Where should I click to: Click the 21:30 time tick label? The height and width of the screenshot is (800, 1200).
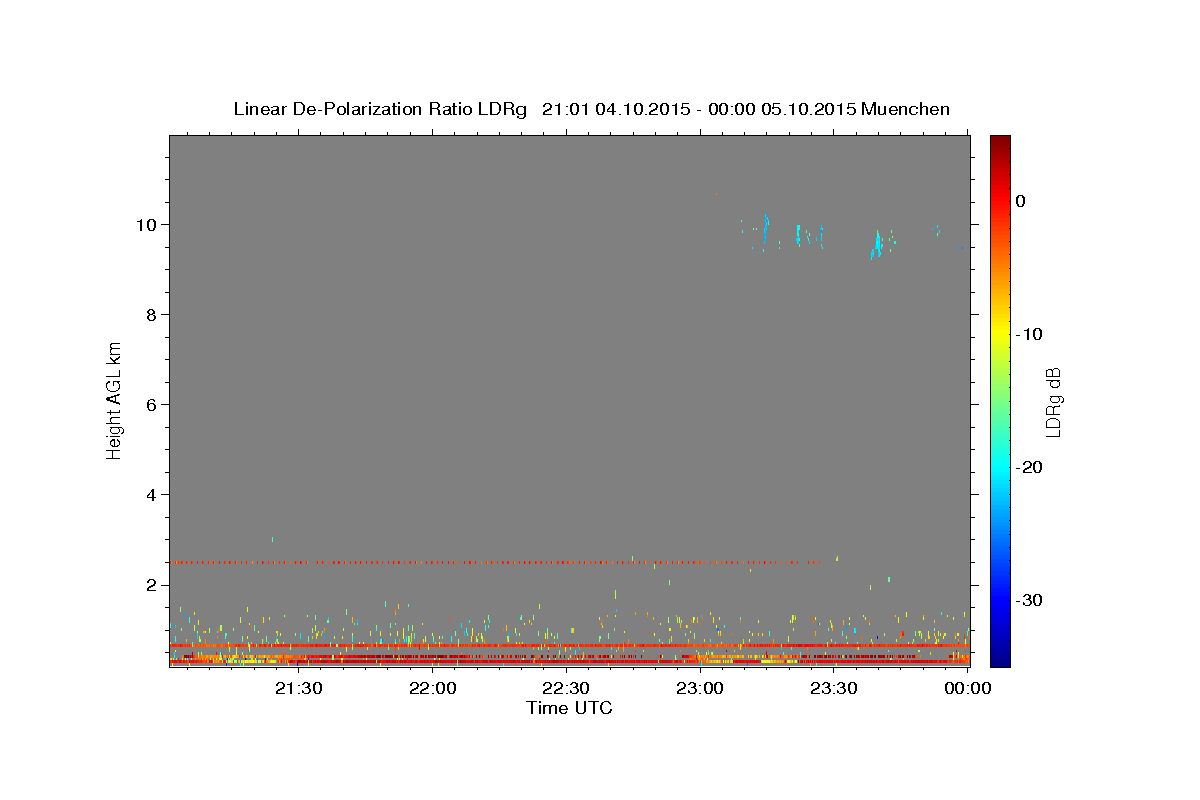[299, 688]
